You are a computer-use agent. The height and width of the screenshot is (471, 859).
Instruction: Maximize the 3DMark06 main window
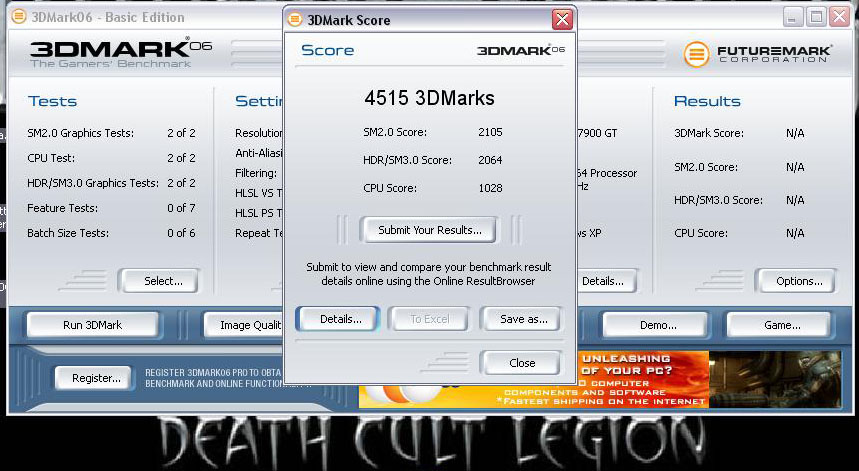815,17
